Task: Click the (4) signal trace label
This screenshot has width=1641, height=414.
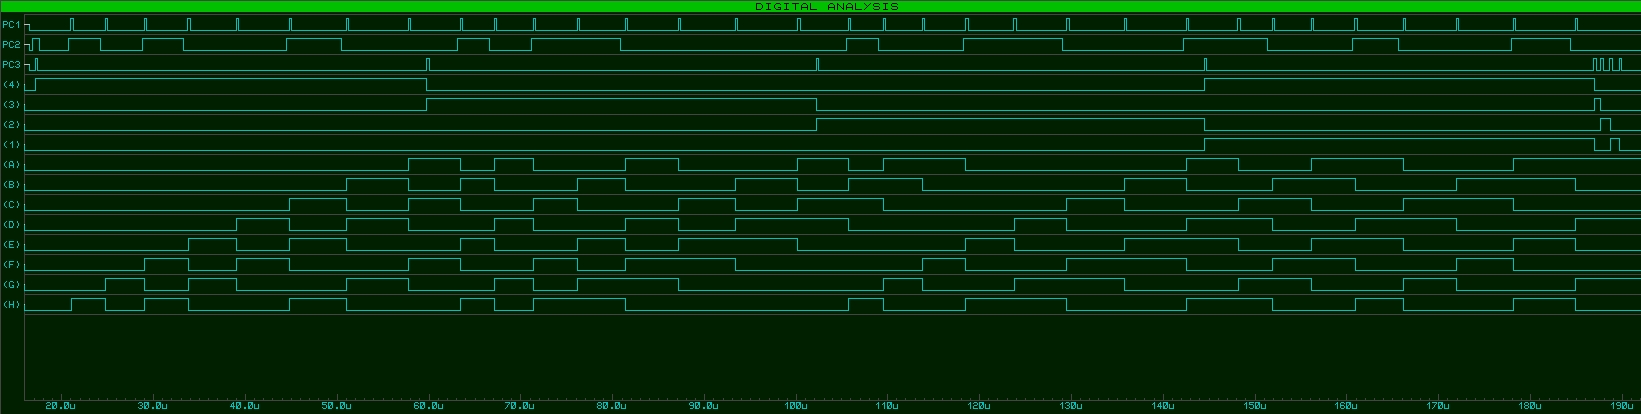Action: click(x=11, y=84)
